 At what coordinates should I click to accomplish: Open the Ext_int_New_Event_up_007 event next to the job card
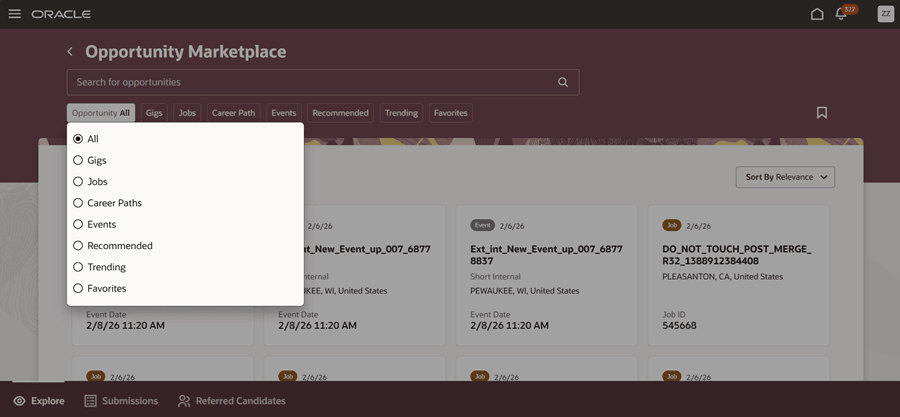point(546,255)
